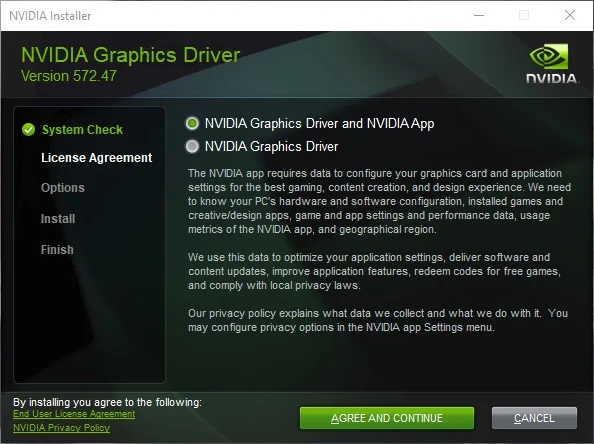Viewport: 594px width, 444px height.
Task: Open the NVIDIA Privacy Policy link
Action: point(61,428)
